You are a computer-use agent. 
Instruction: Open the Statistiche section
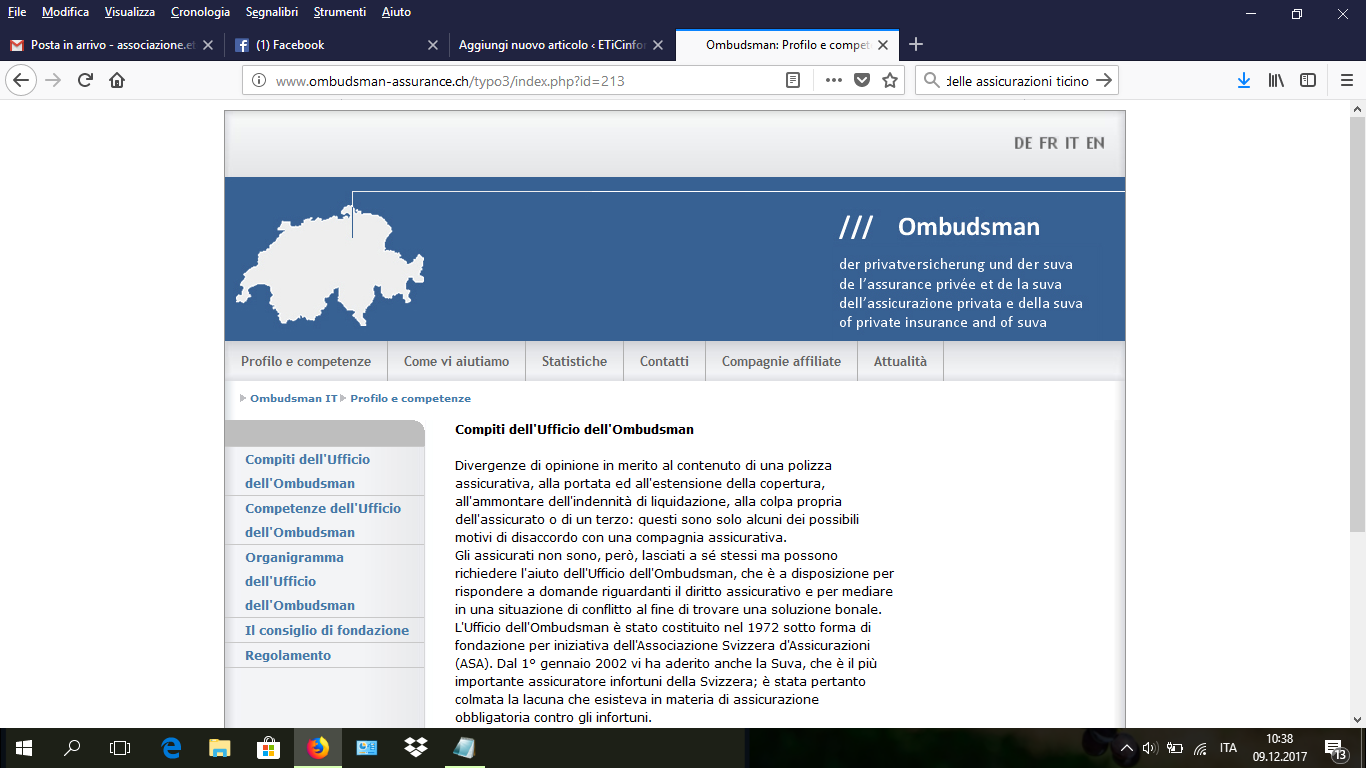click(x=574, y=361)
